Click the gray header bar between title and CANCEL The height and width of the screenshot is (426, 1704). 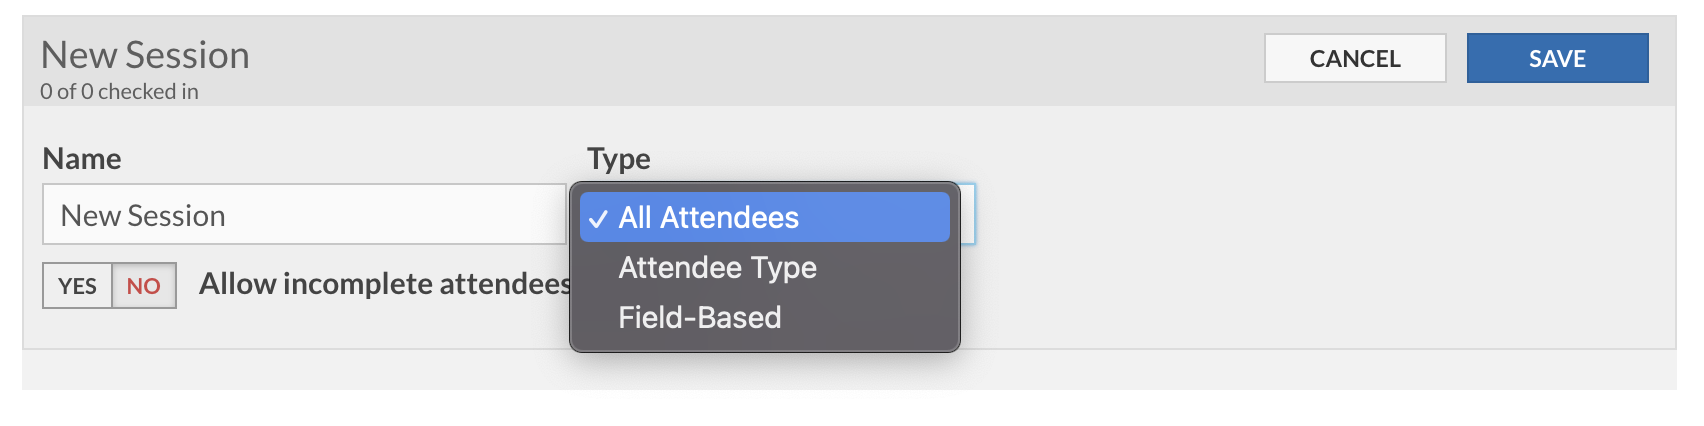(750, 60)
